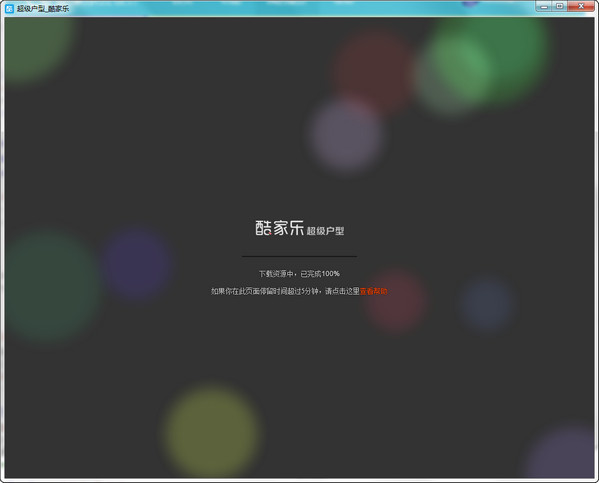Click the dark blue blurred circle on right
Viewport: 599px width, 483px height.
click(486, 305)
